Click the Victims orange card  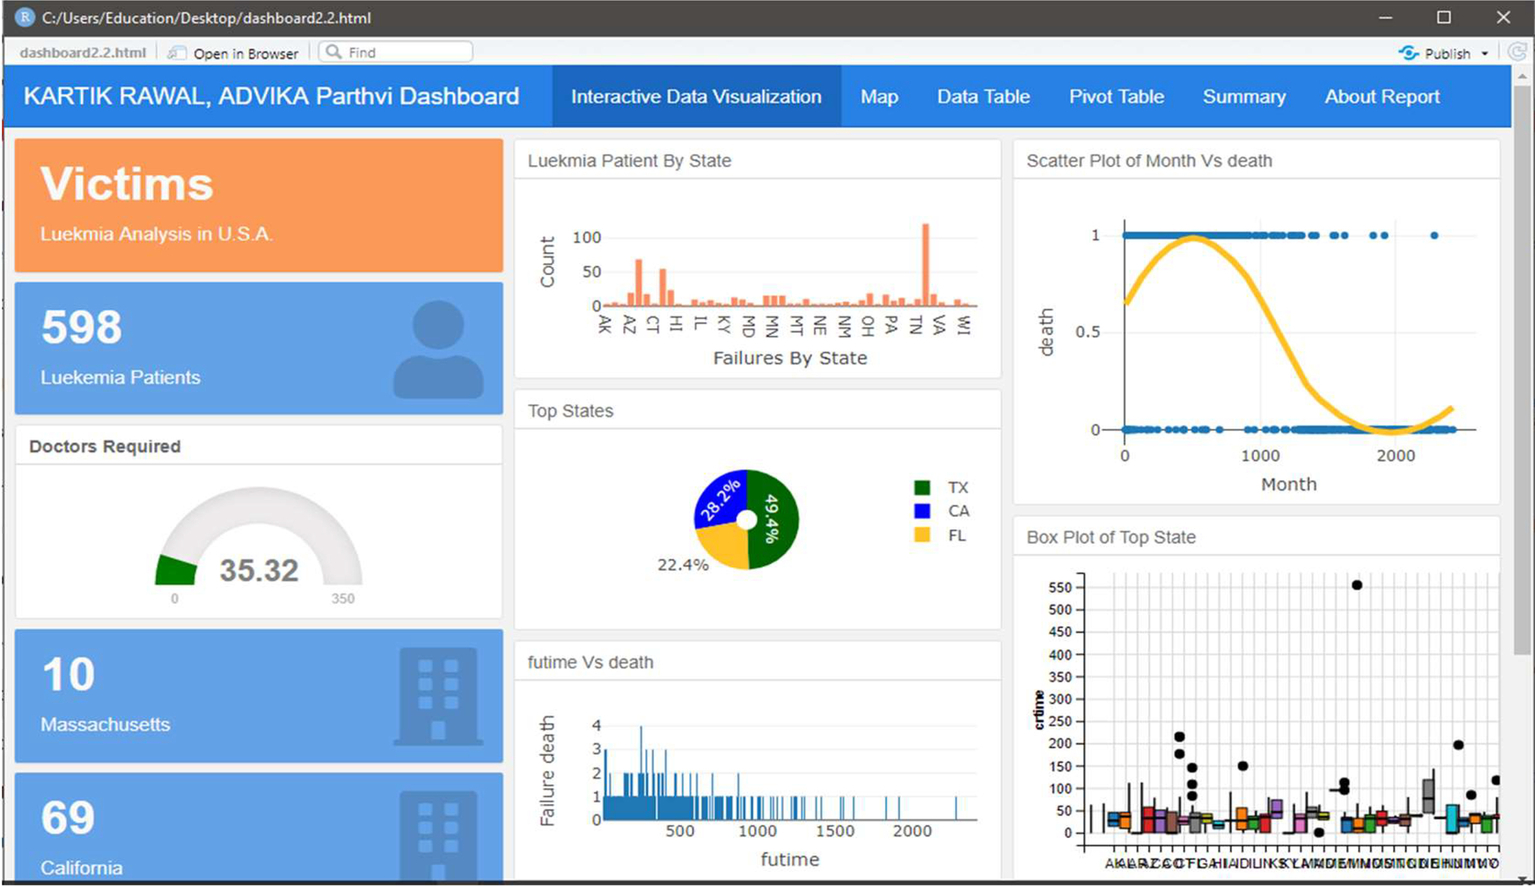[x=259, y=206]
